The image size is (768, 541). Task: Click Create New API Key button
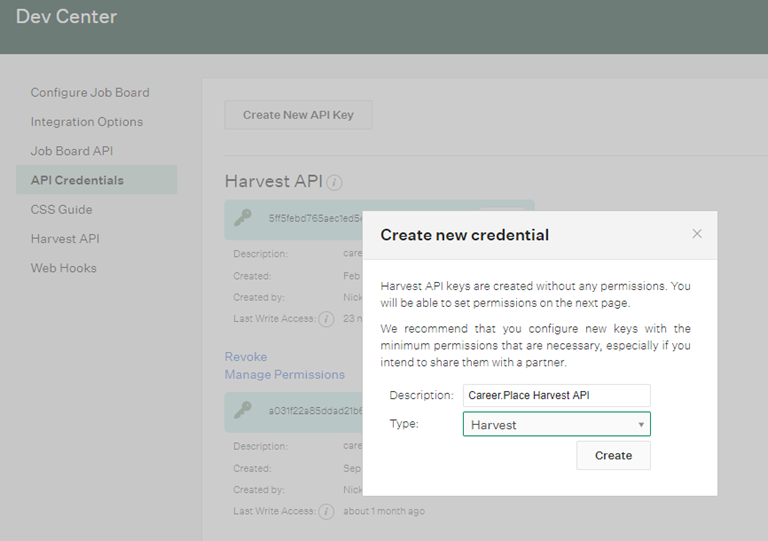pyautogui.click(x=298, y=115)
